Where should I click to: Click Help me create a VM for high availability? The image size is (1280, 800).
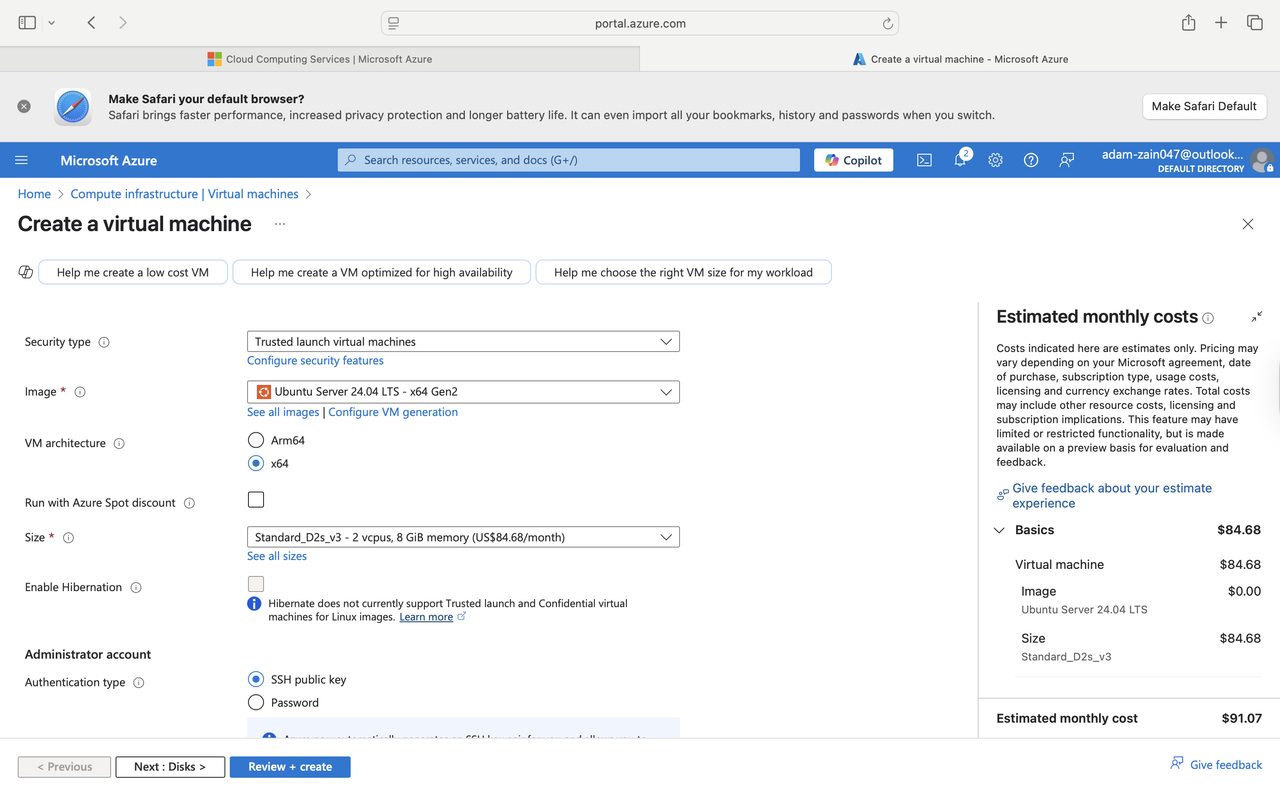point(381,272)
